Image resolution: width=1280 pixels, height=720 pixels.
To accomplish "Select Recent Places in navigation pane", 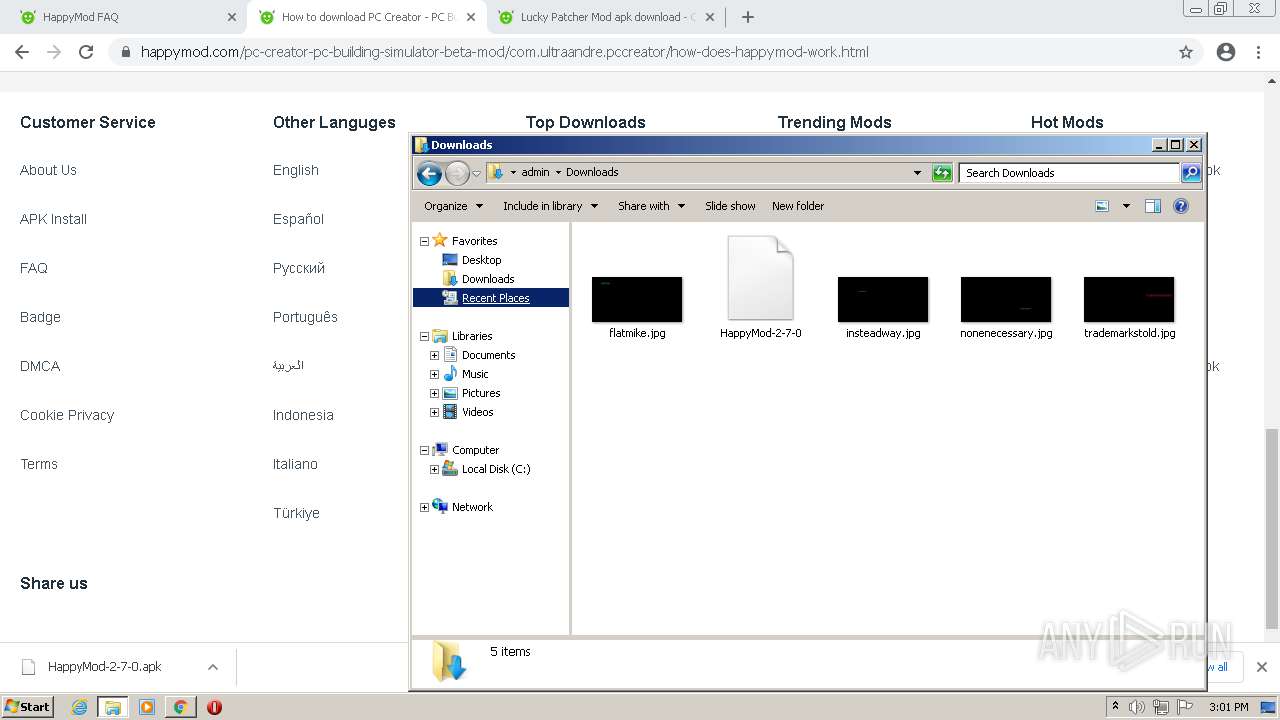I will [x=495, y=298].
